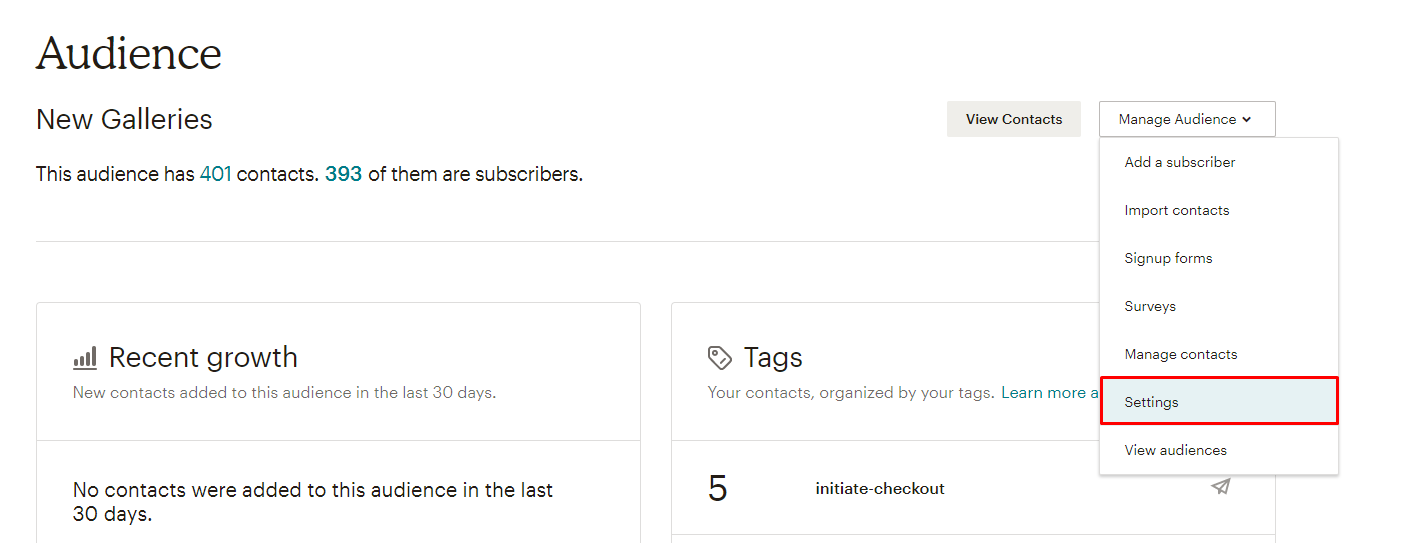Click the Recent growth card title
The width and height of the screenshot is (1408, 543).
[x=203, y=358]
